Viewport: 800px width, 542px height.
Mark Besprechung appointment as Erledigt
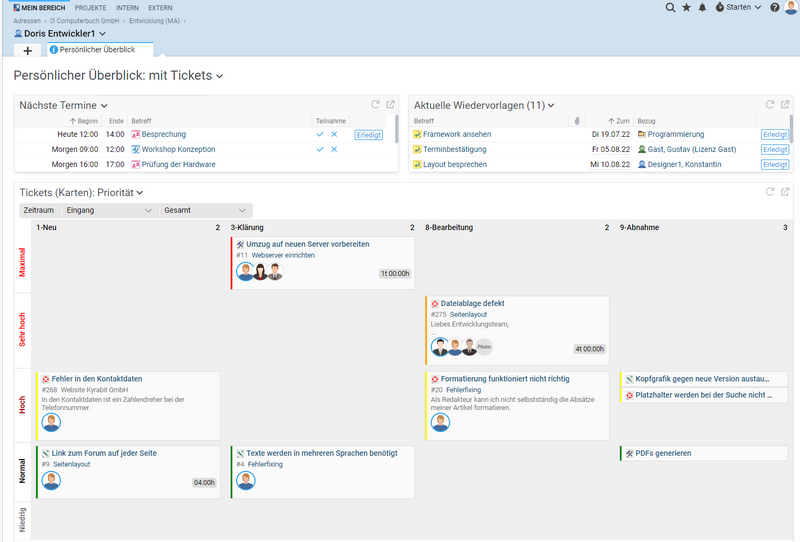coord(369,135)
